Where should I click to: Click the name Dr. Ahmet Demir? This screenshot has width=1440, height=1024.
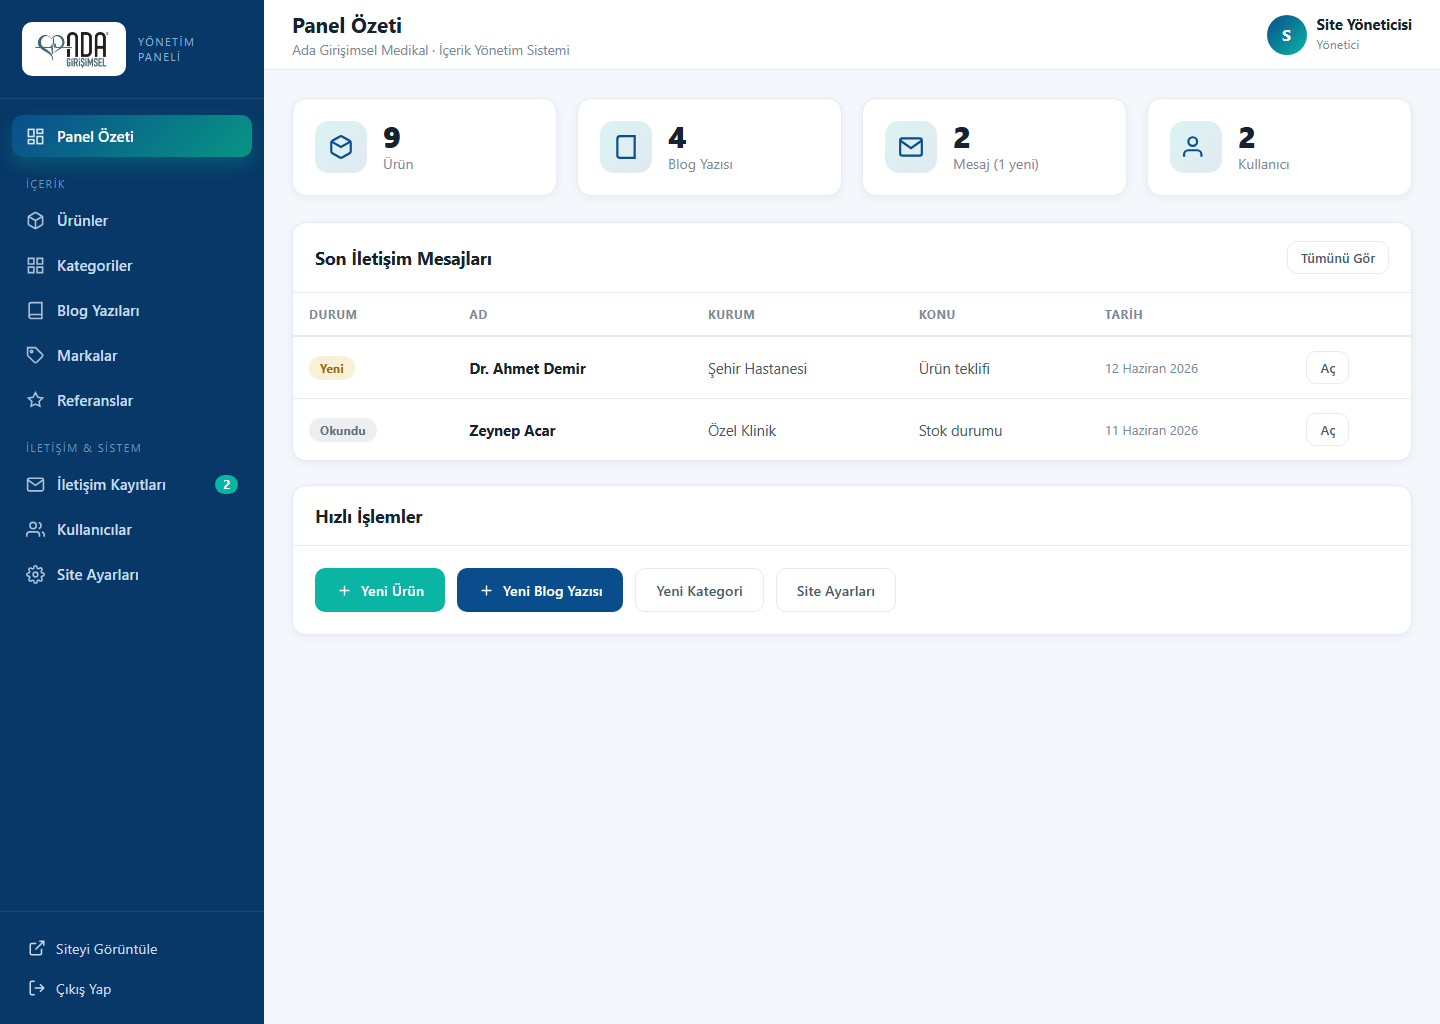pos(528,369)
